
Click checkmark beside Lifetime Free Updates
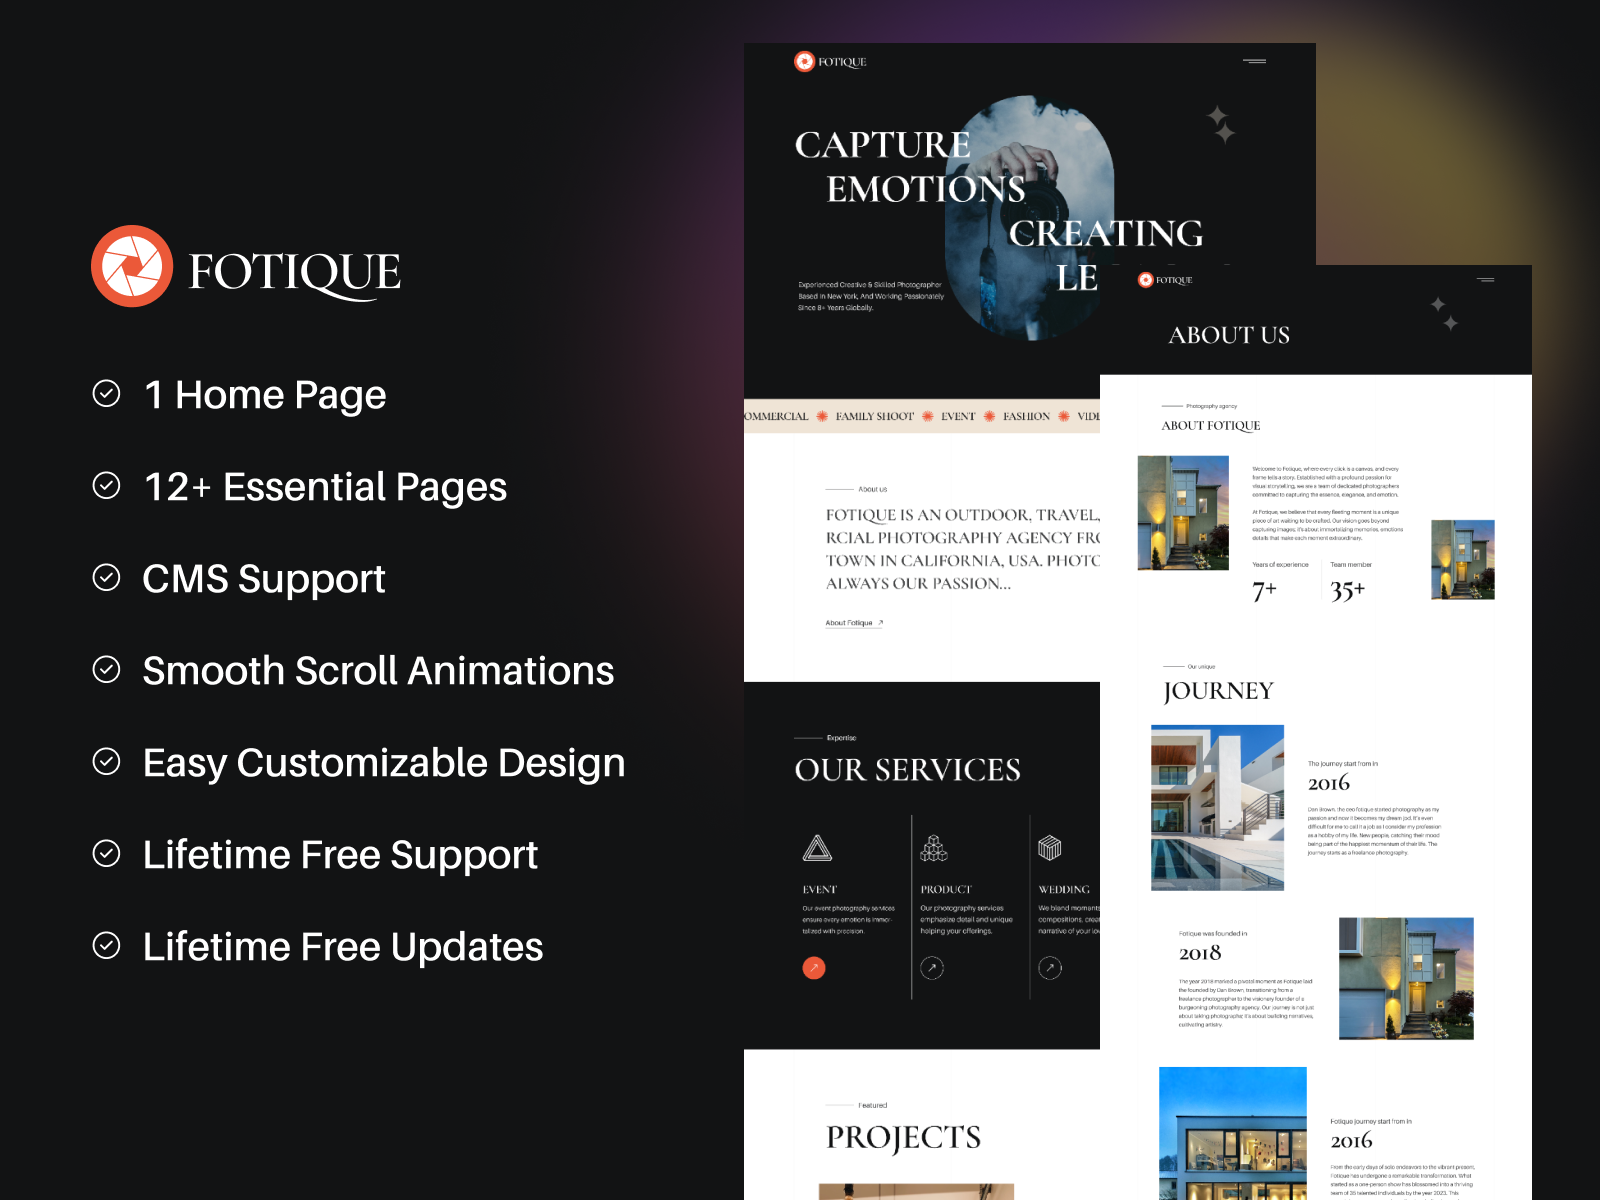(107, 946)
